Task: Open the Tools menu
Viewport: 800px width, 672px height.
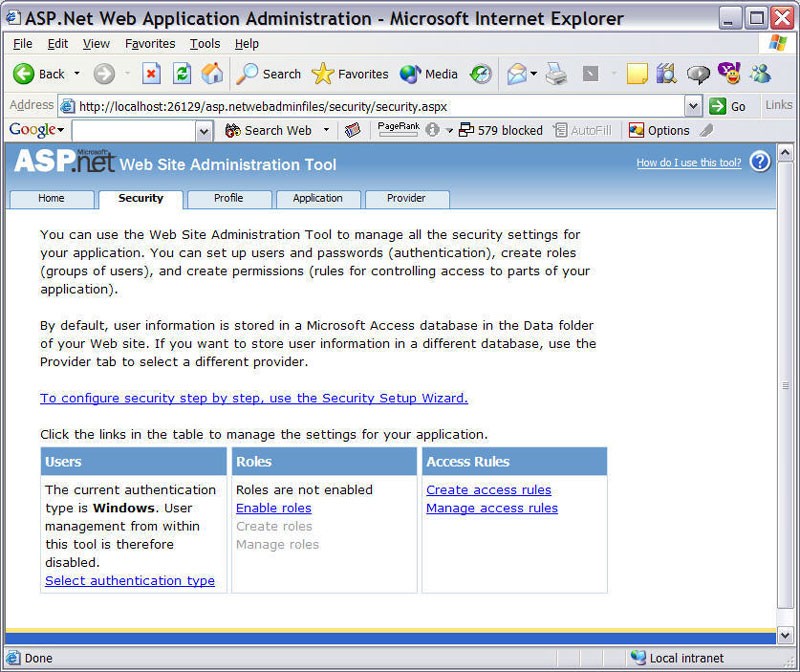Action: pyautogui.click(x=205, y=44)
